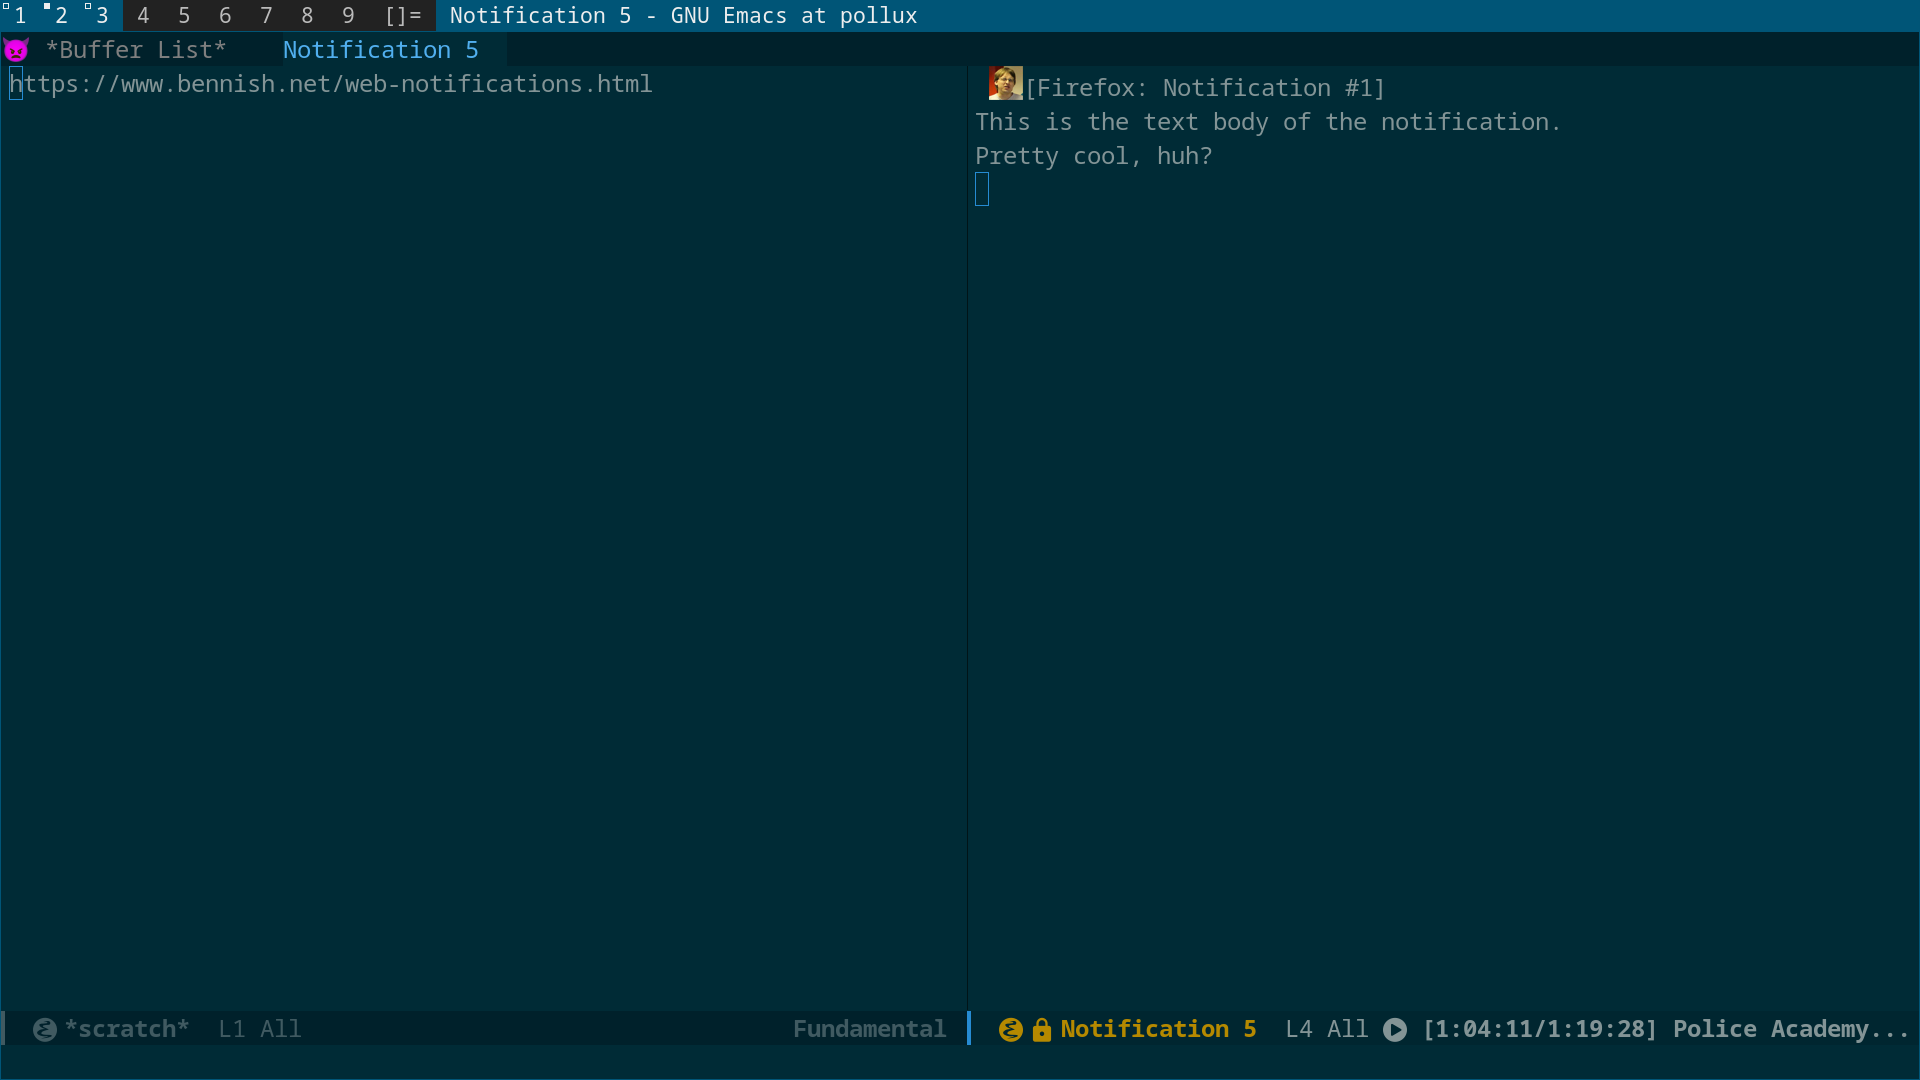The height and width of the screenshot is (1080, 1920).
Task: Click the purple devil icon in tab bar
Action: [x=16, y=50]
